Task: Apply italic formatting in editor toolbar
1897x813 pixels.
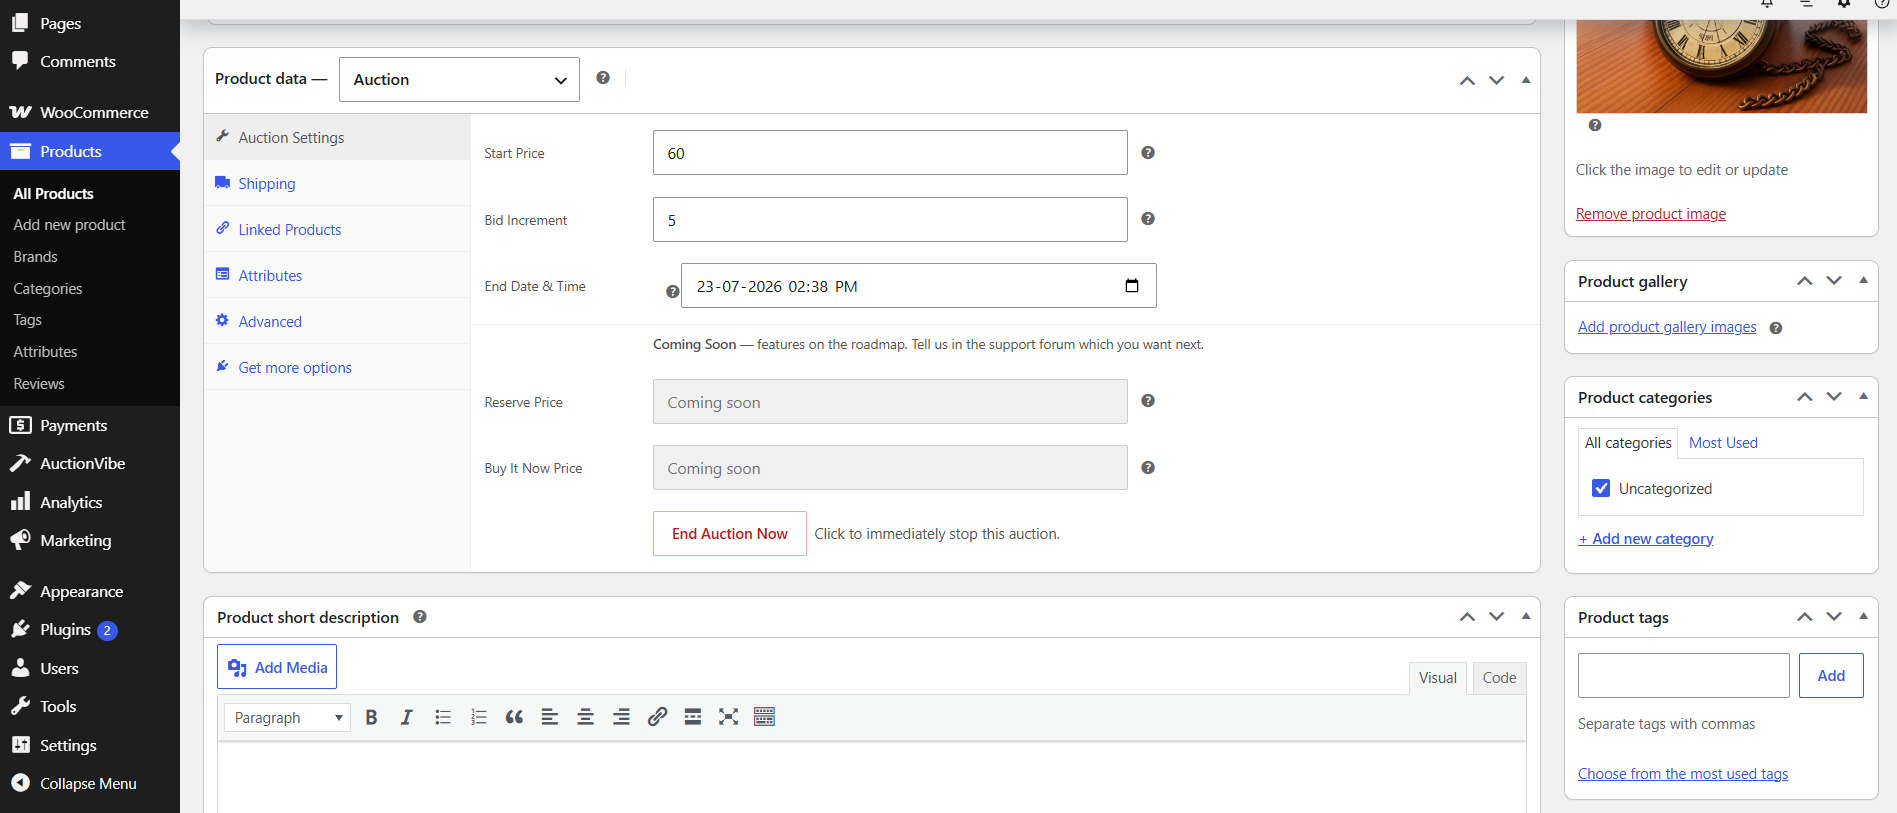Action: click(x=406, y=717)
